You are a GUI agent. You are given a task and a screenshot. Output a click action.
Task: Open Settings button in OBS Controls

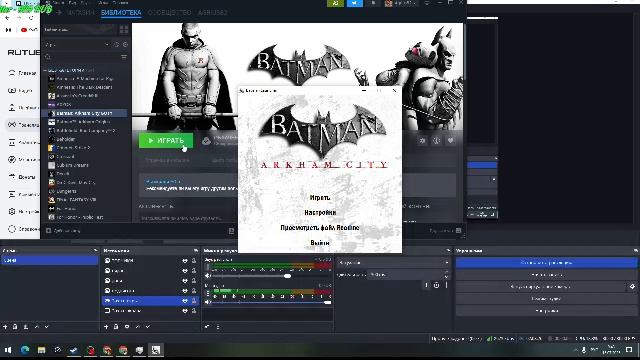click(546, 311)
